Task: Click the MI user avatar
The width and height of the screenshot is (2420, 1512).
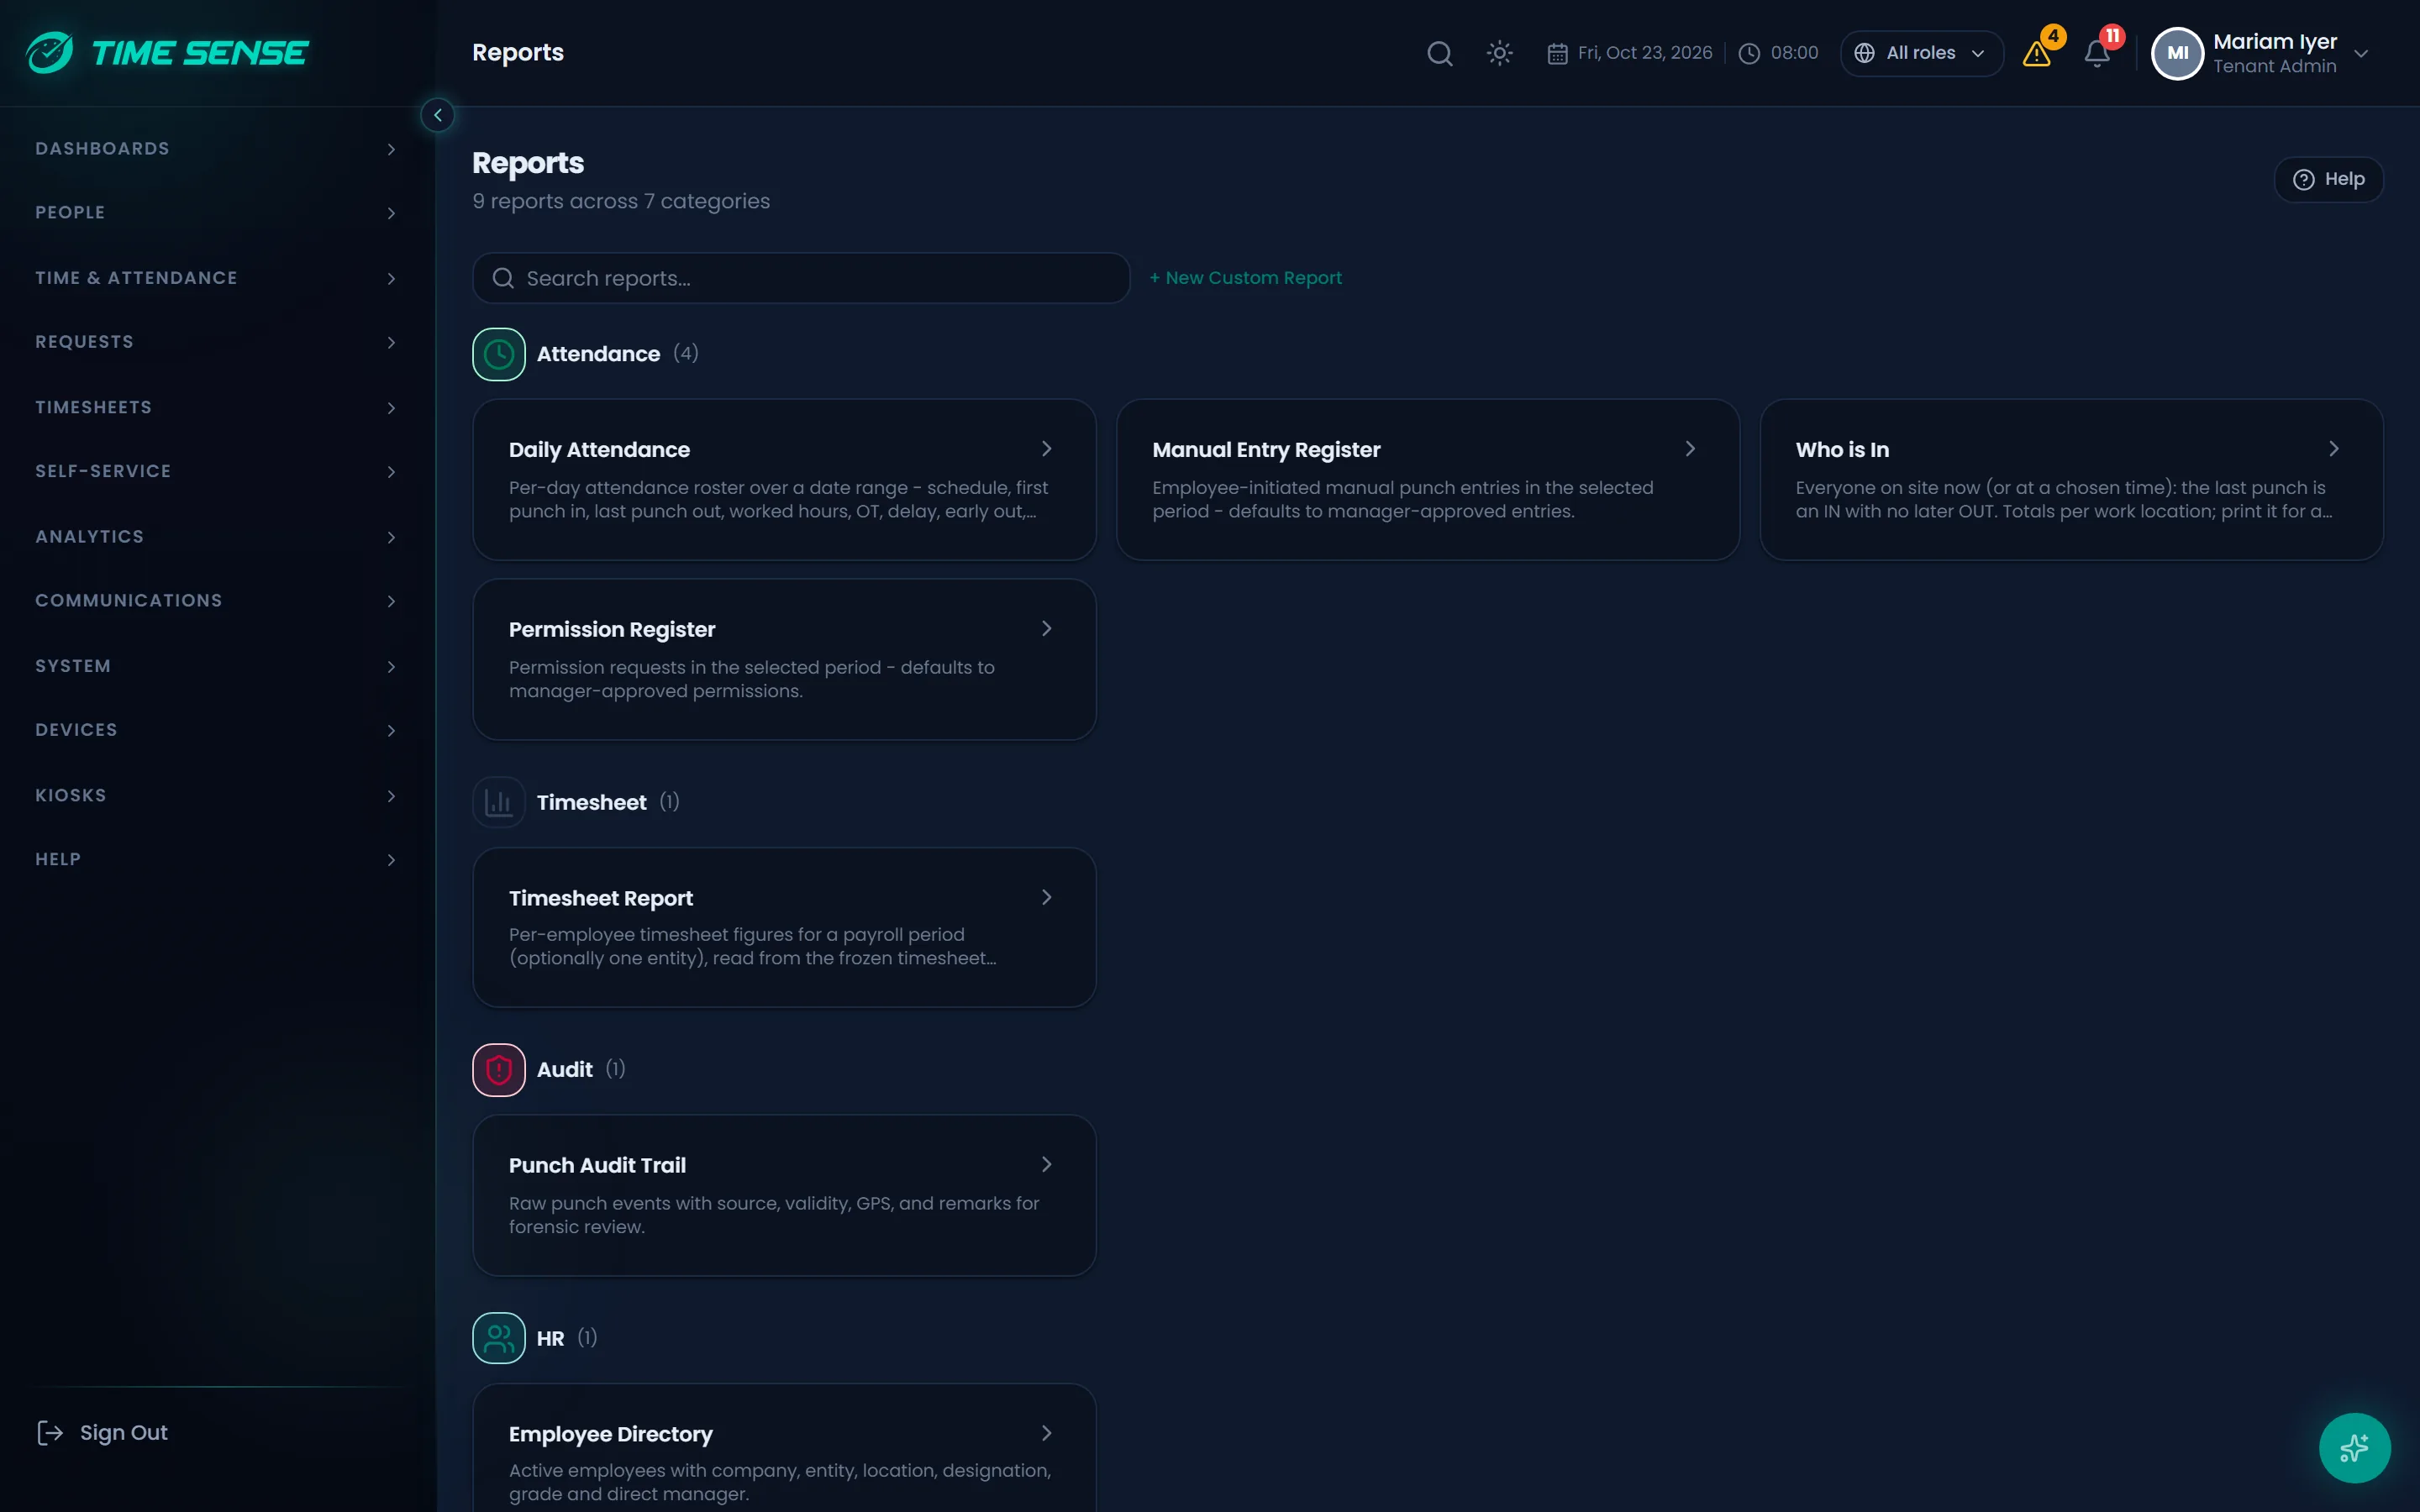Action: tap(2177, 53)
